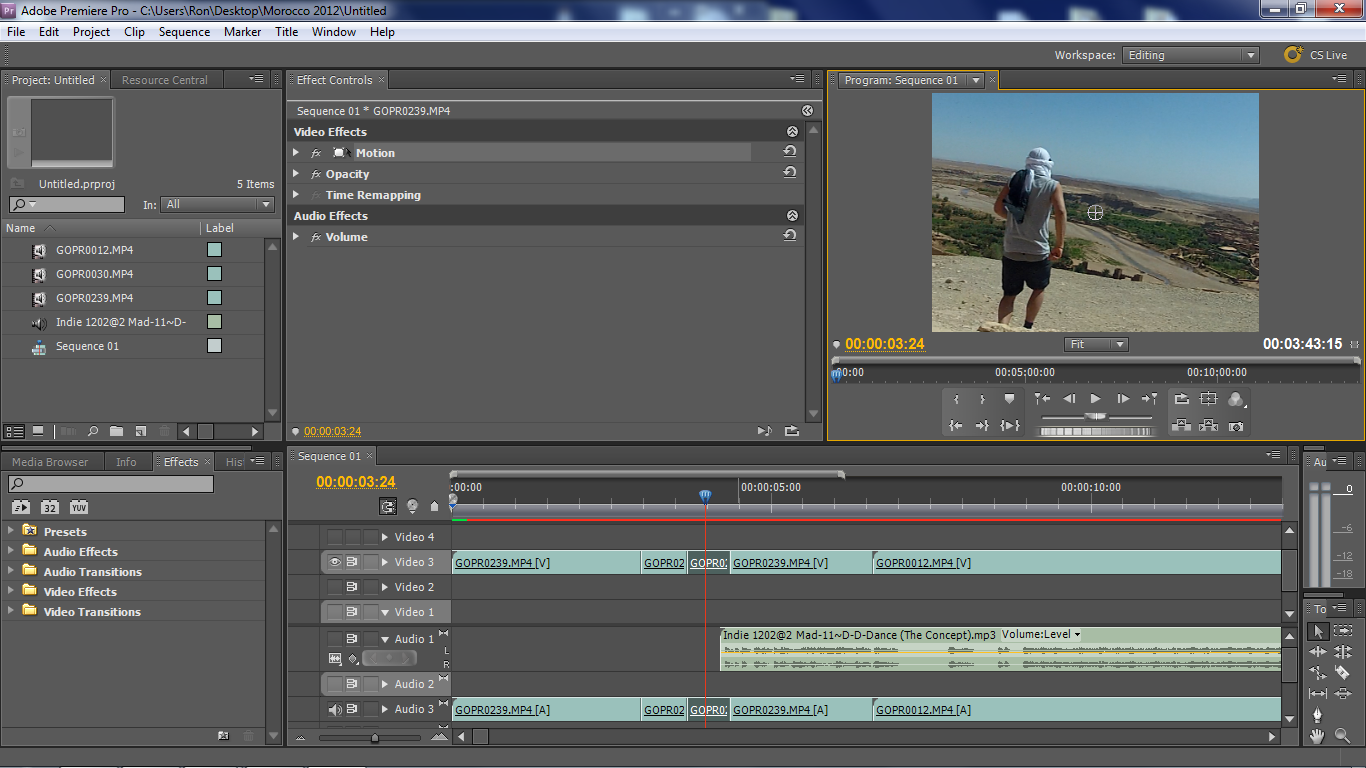This screenshot has width=1366, height=768.
Task: Select the Track Select tool
Action: (x=1343, y=631)
